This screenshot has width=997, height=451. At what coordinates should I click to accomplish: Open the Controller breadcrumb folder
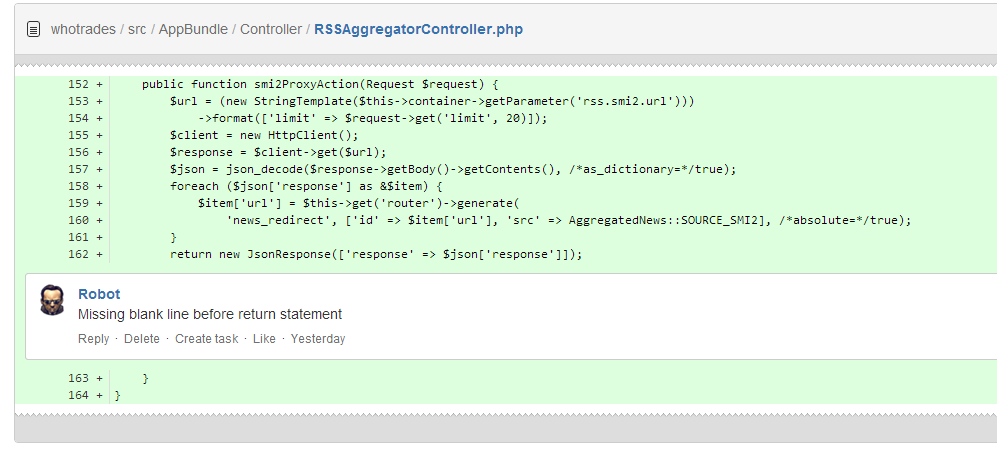coord(270,30)
